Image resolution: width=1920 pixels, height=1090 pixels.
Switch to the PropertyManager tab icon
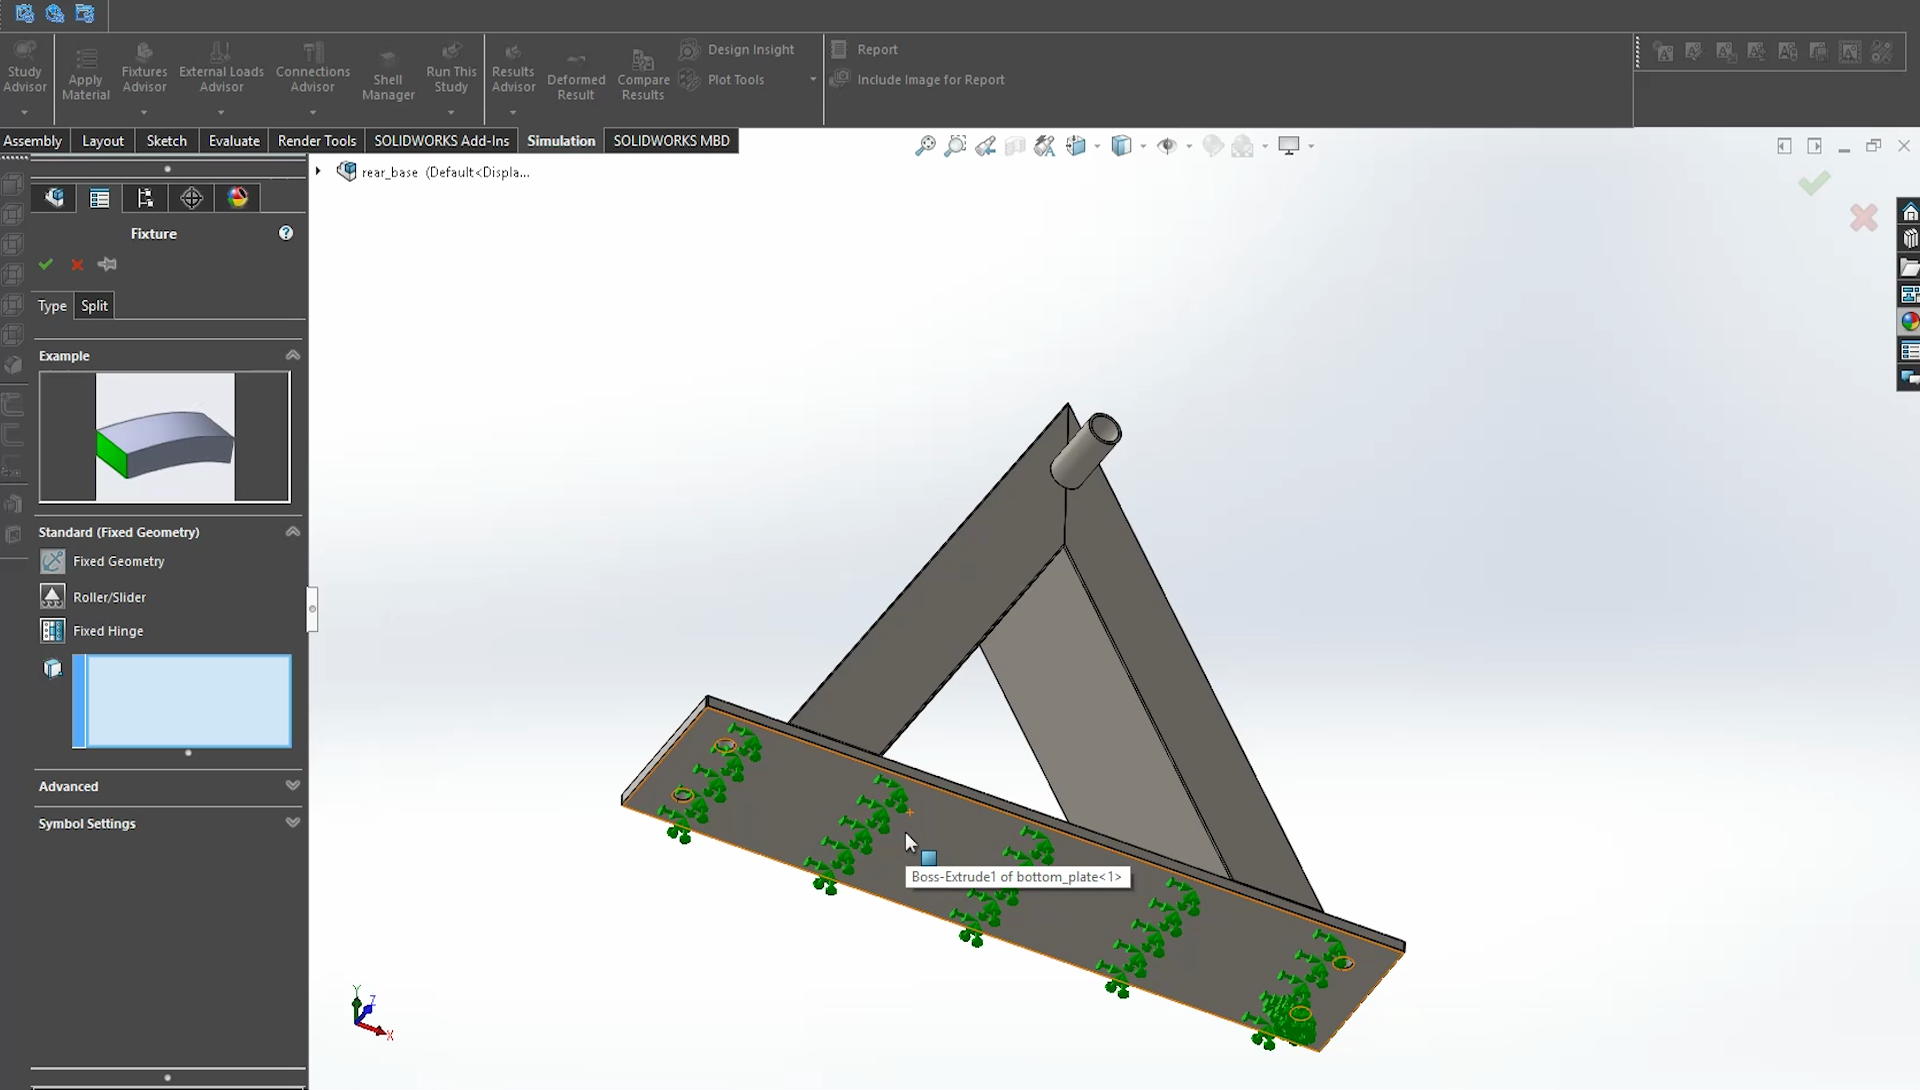click(x=100, y=198)
